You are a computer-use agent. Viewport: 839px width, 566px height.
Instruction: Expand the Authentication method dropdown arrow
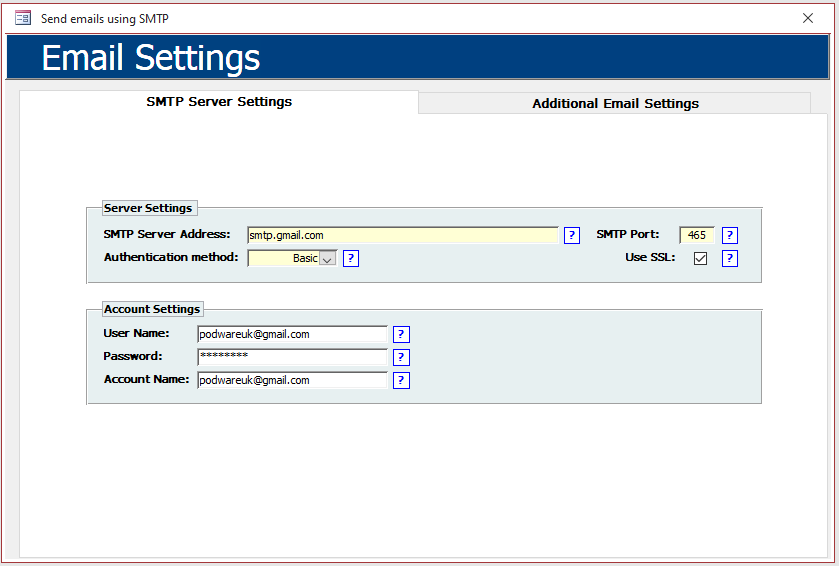[328, 259]
